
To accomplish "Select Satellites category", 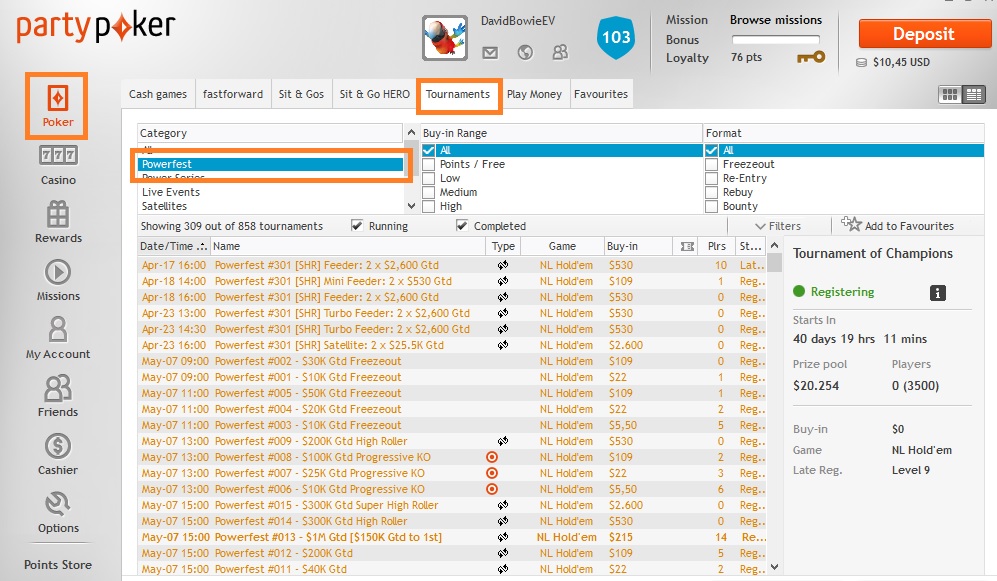I will [x=271, y=206].
